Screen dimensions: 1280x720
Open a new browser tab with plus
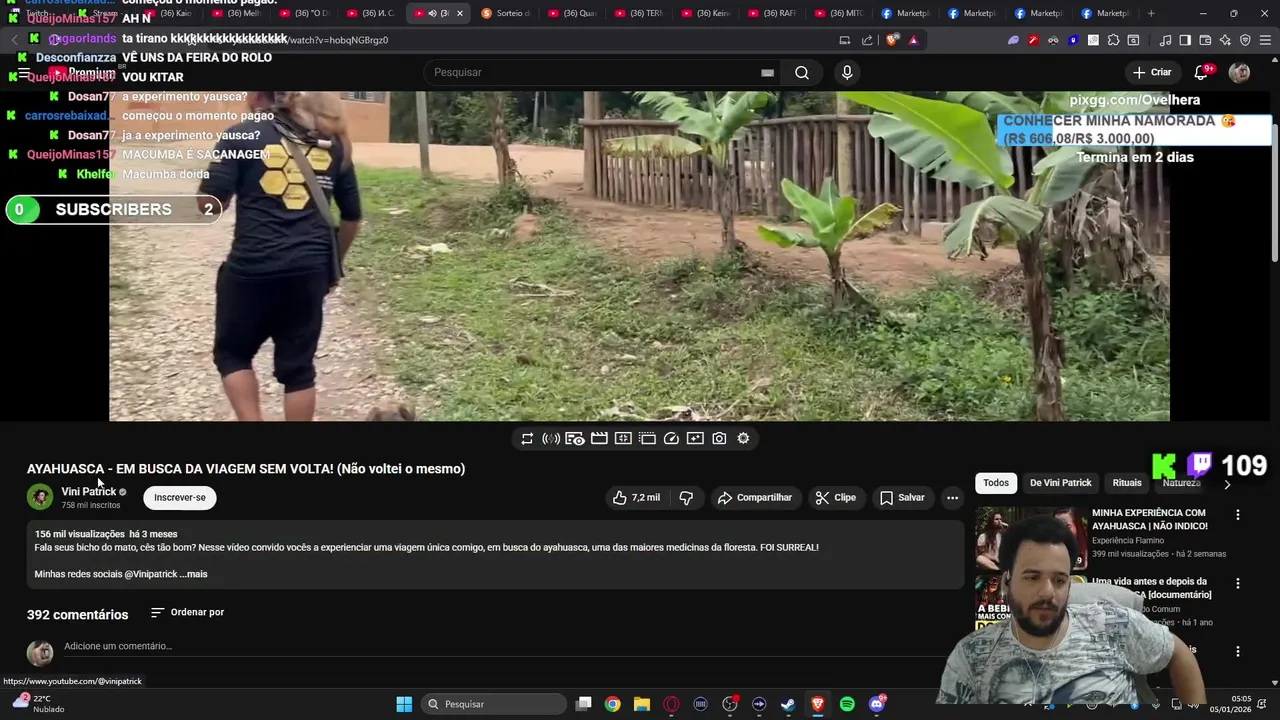[1151, 13]
